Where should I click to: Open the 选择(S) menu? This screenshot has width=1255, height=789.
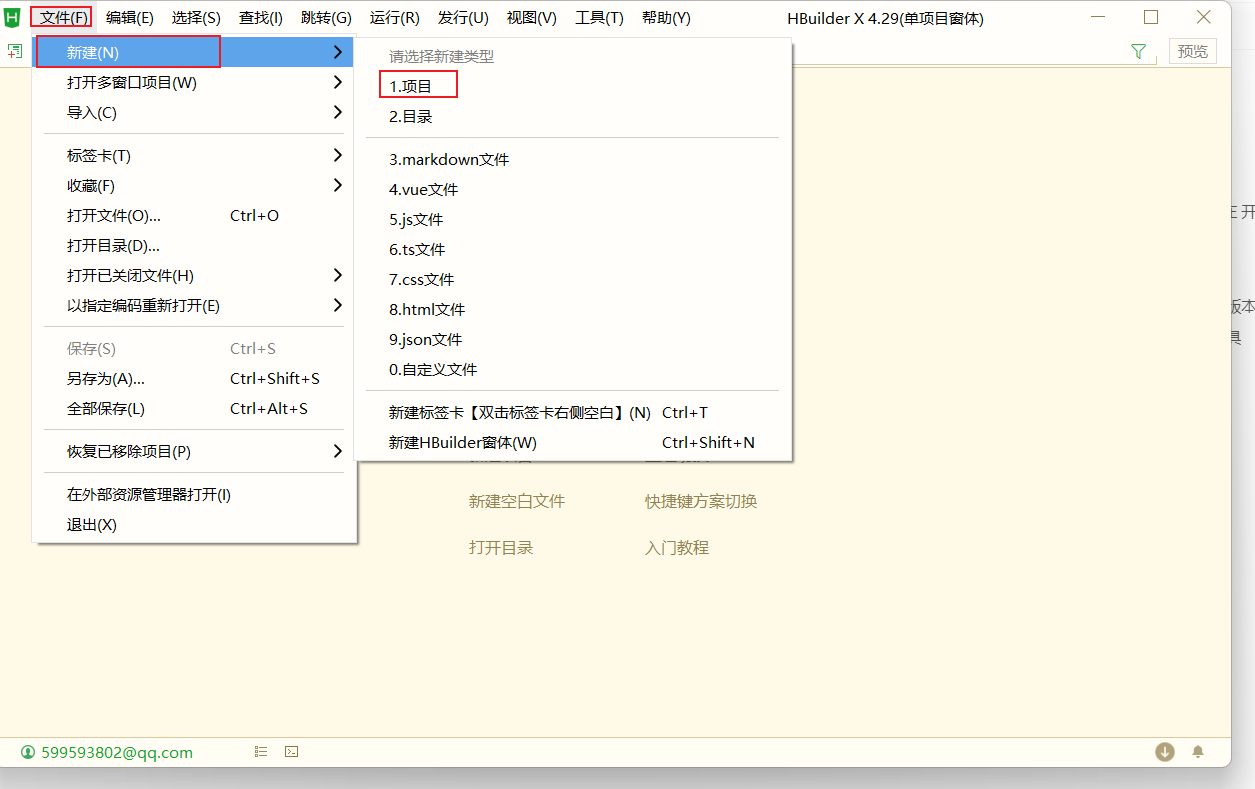[196, 17]
